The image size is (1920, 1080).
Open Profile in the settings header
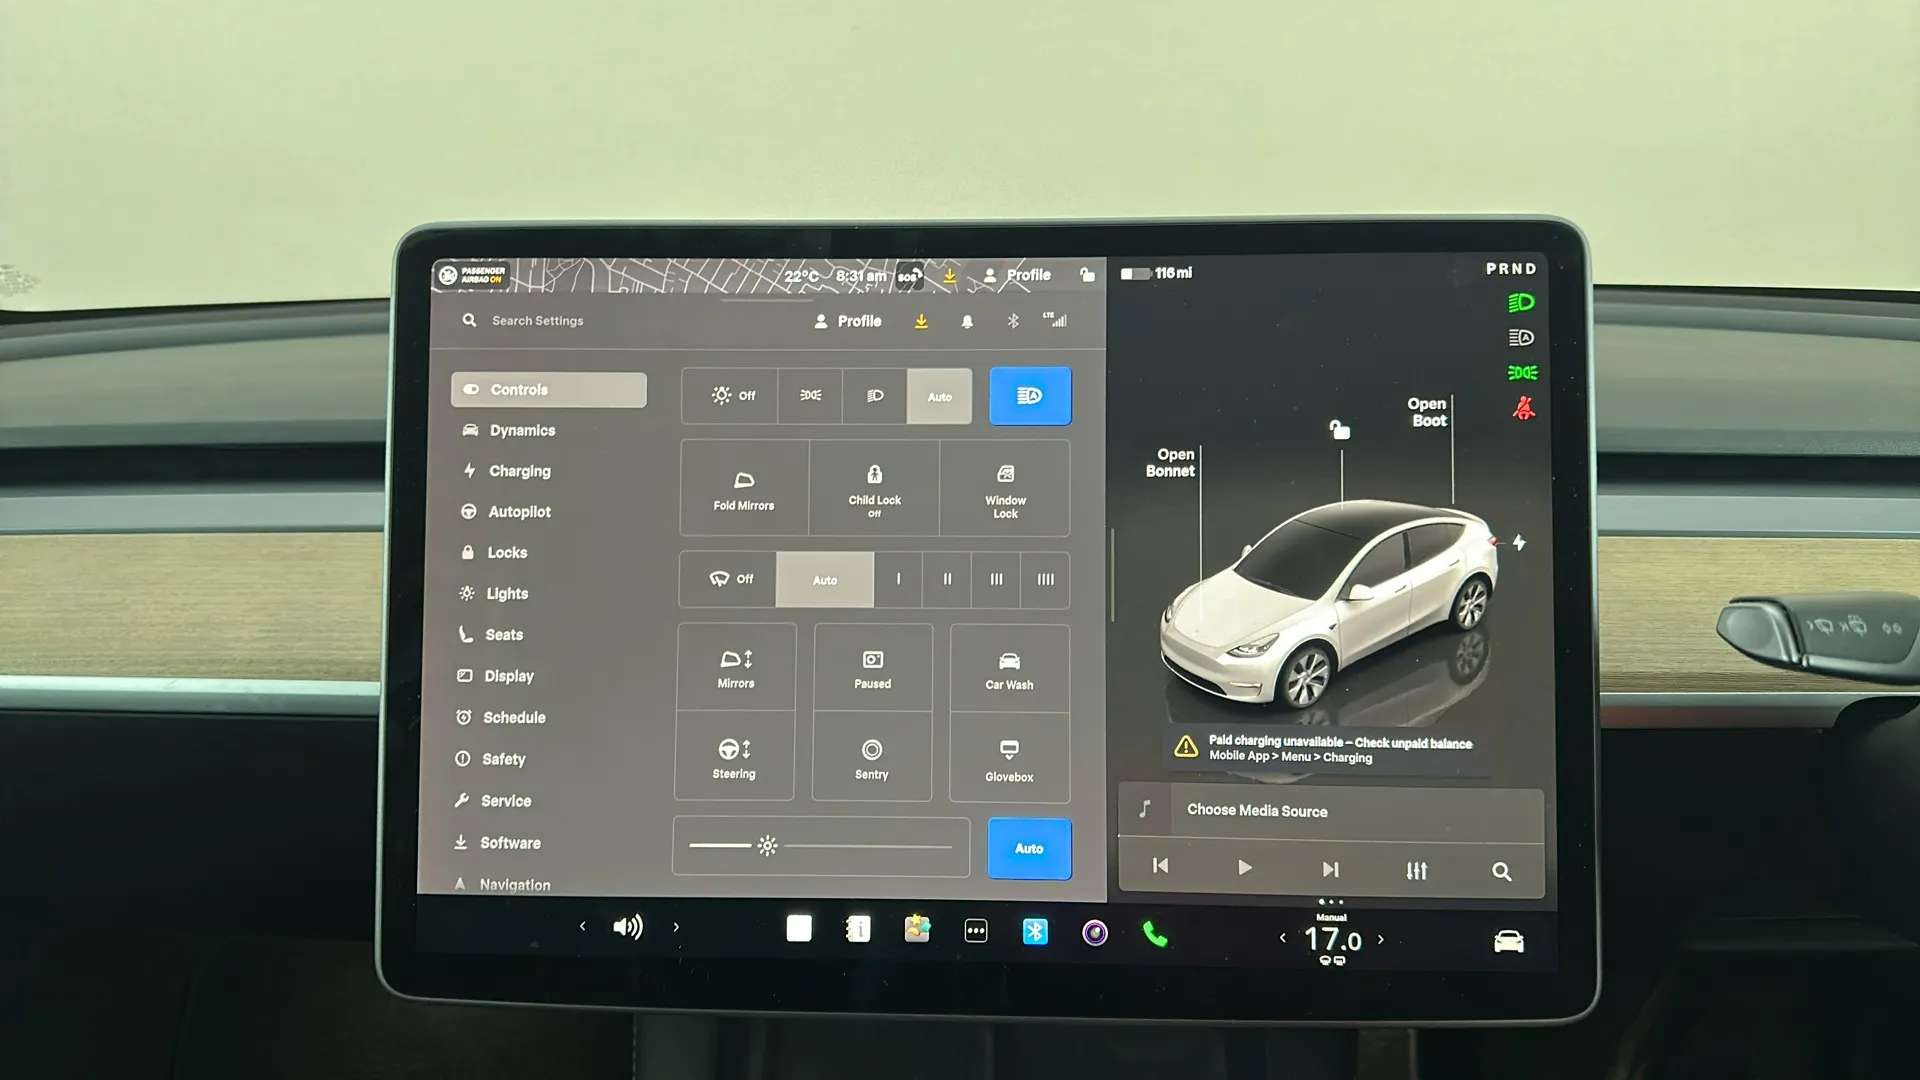847,321
